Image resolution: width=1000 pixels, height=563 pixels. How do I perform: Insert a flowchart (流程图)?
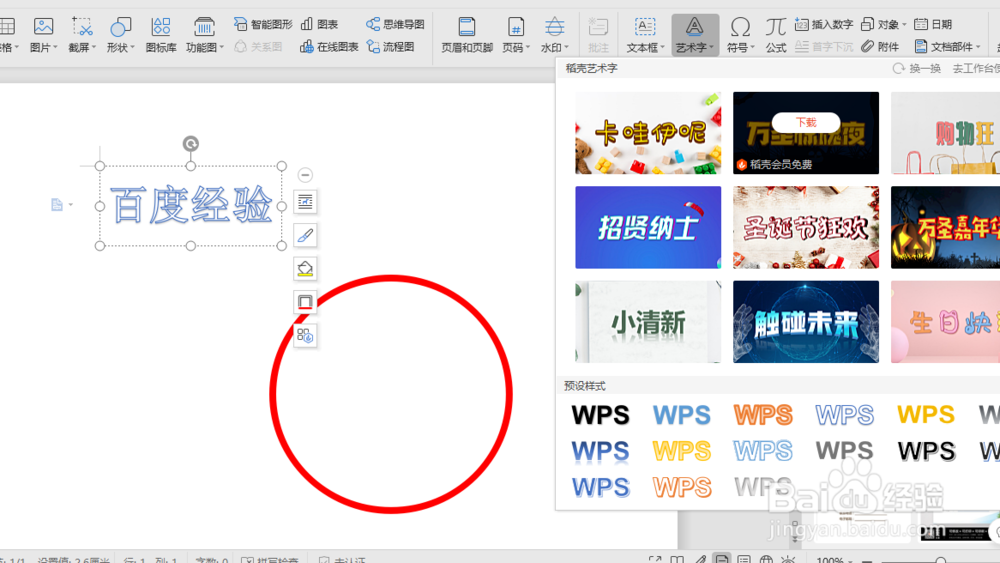click(x=390, y=47)
